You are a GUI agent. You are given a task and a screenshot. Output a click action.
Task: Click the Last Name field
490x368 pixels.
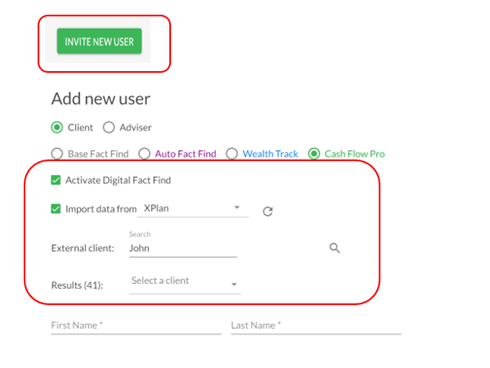pyautogui.click(x=316, y=326)
